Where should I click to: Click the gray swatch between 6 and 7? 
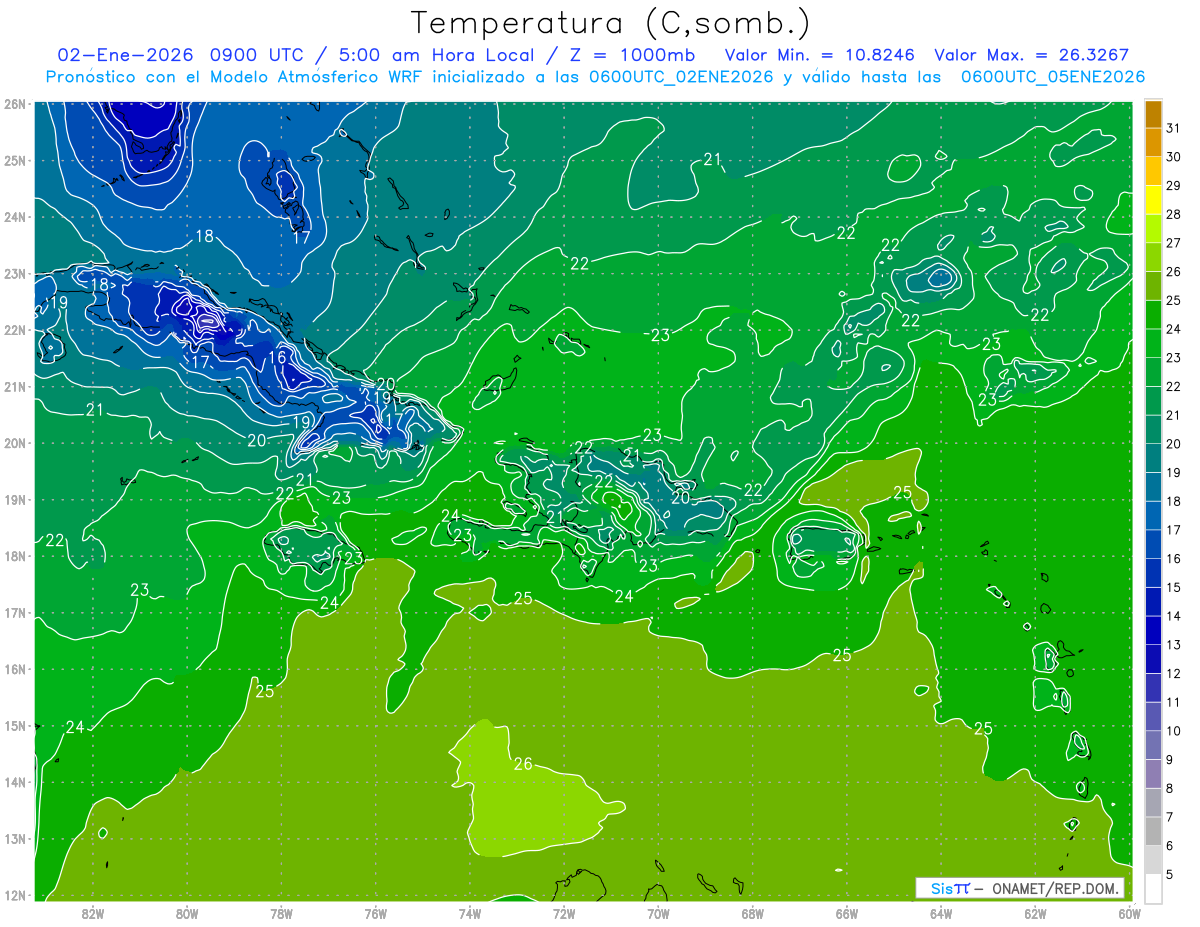click(1154, 831)
